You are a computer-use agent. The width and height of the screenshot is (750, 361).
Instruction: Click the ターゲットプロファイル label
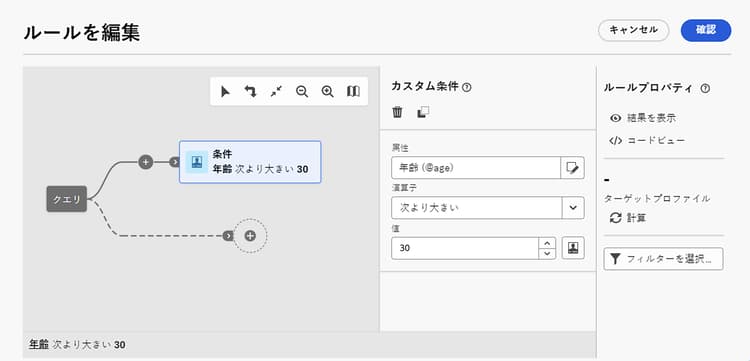coord(657,199)
